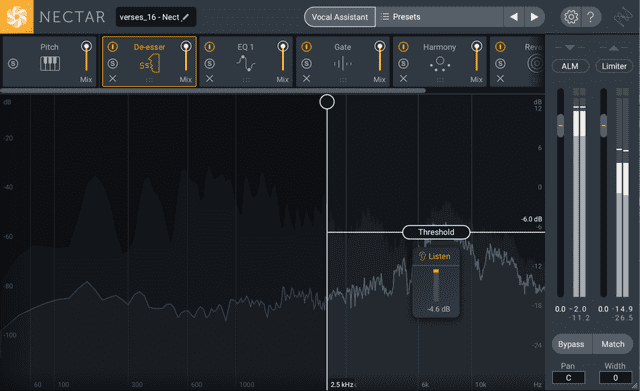Go to the next preset arrow
The width and height of the screenshot is (640, 391).
tap(534, 17)
